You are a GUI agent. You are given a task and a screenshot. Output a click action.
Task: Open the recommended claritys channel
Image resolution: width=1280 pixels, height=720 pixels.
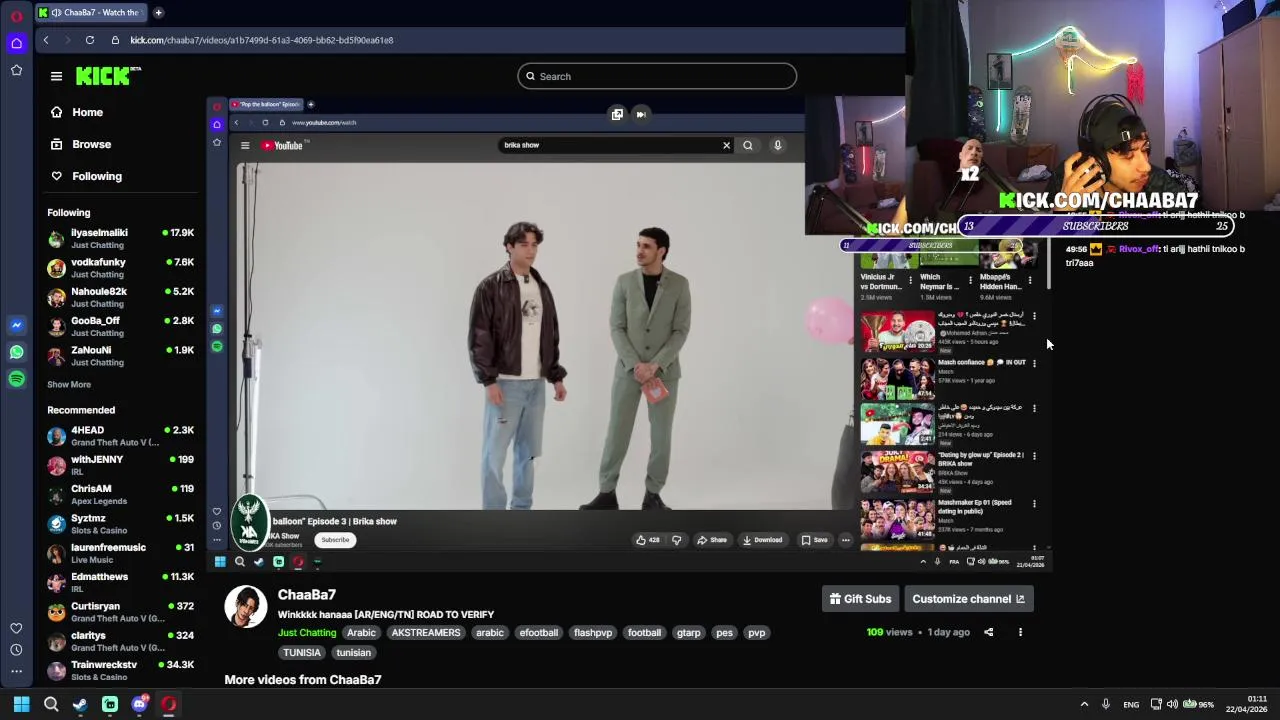click(120, 641)
